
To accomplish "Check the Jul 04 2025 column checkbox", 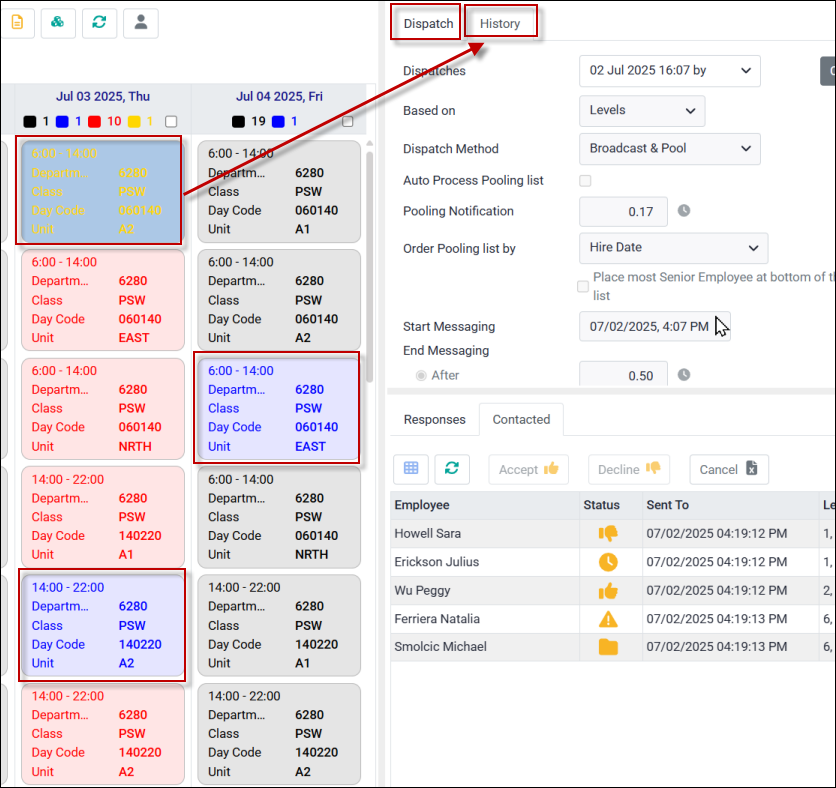I will tap(348, 122).
